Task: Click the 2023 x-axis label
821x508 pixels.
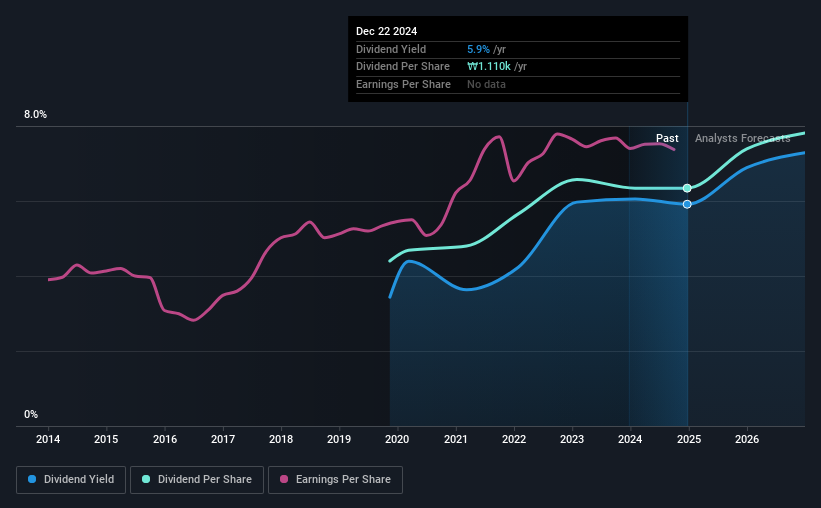Action: [x=572, y=439]
